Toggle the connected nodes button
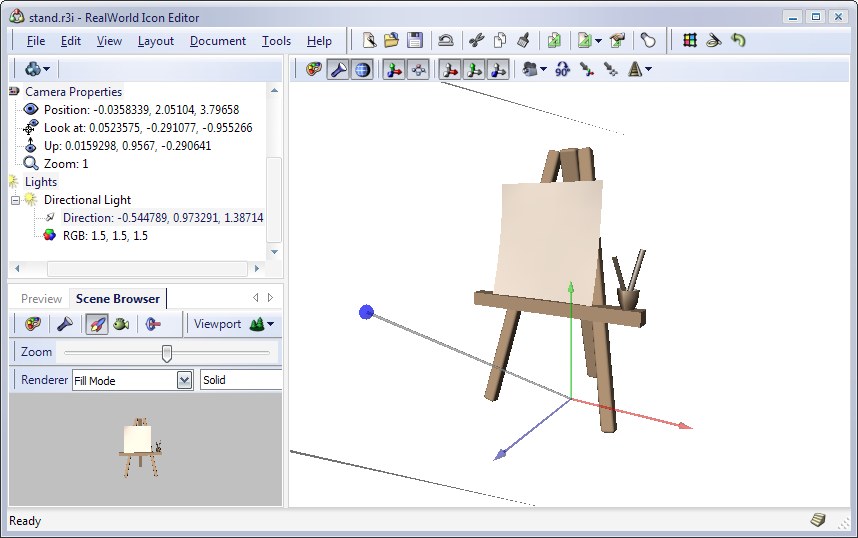Image resolution: width=858 pixels, height=538 pixels. coord(418,70)
